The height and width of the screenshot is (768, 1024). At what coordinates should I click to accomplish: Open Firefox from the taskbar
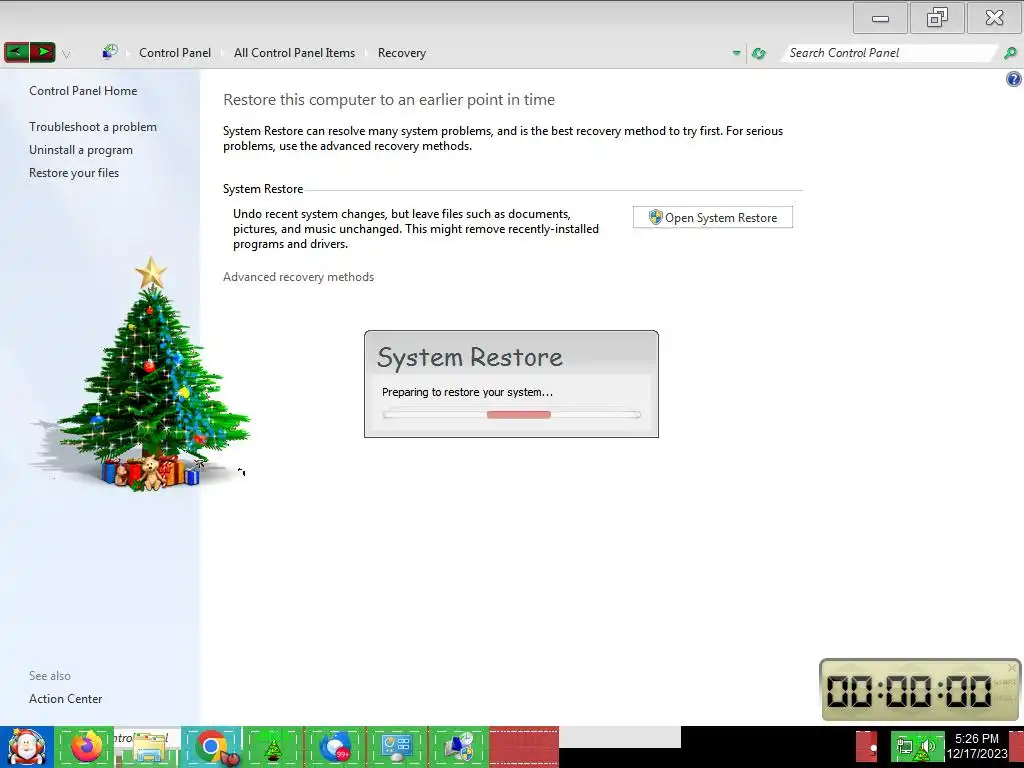tap(86, 747)
